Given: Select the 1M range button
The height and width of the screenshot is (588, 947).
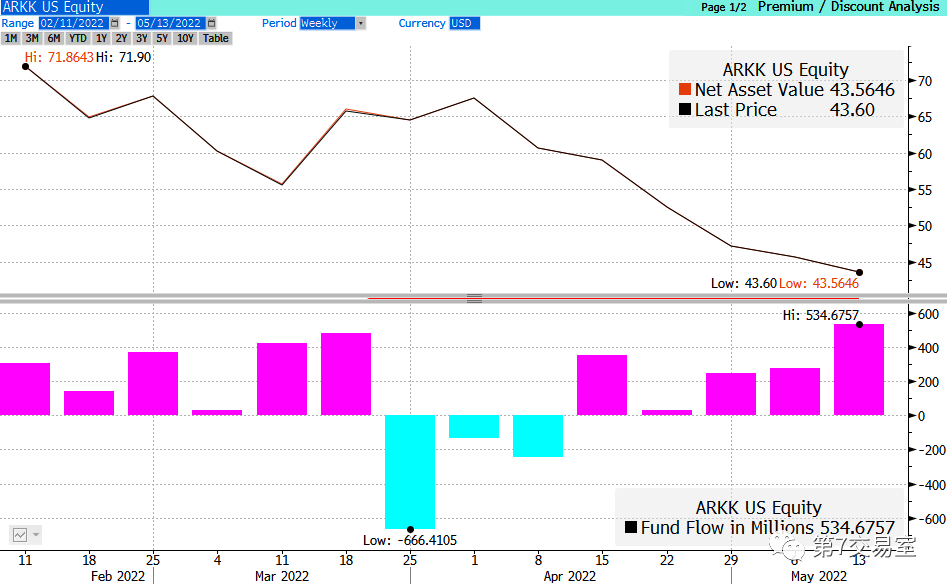Looking at the screenshot, I should point(11,38).
